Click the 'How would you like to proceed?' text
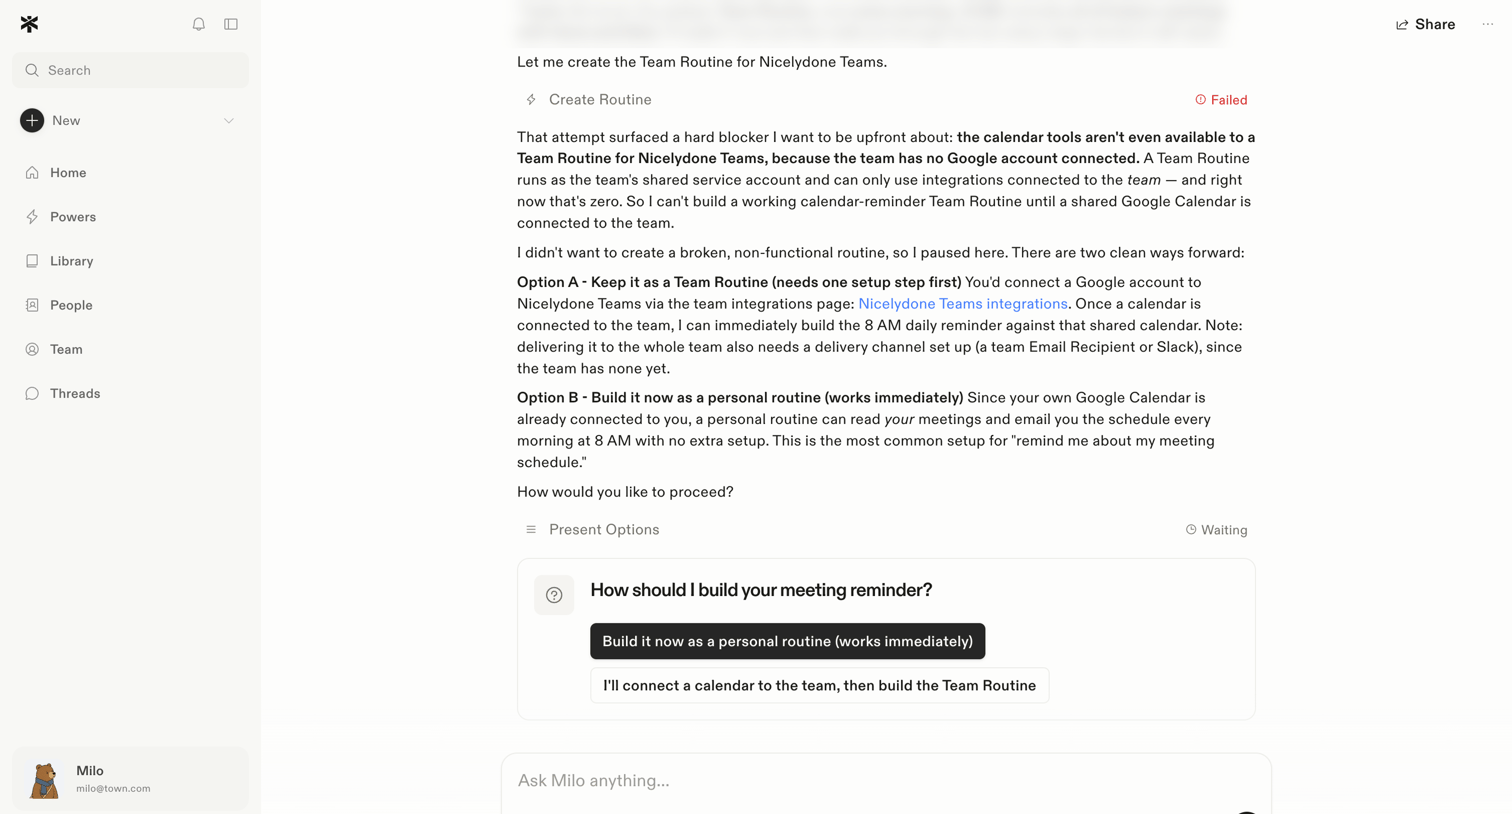1512x814 pixels. click(x=625, y=492)
